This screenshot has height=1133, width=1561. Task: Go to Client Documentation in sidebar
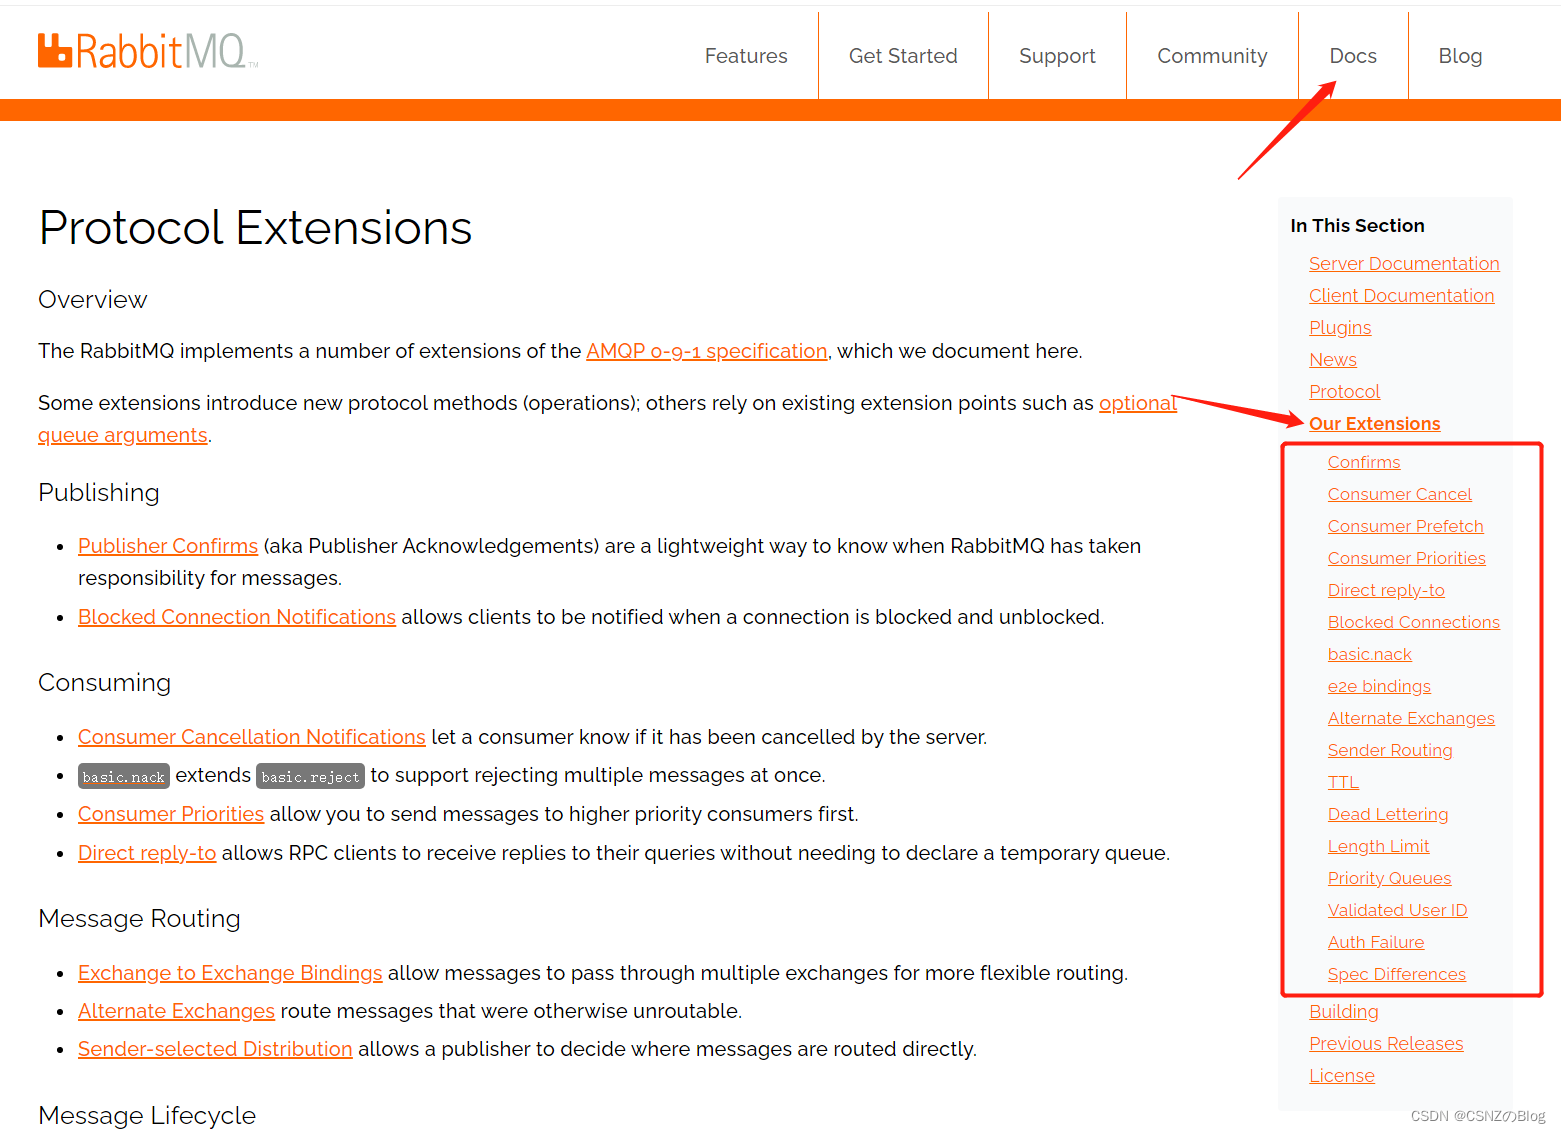pyautogui.click(x=1401, y=296)
